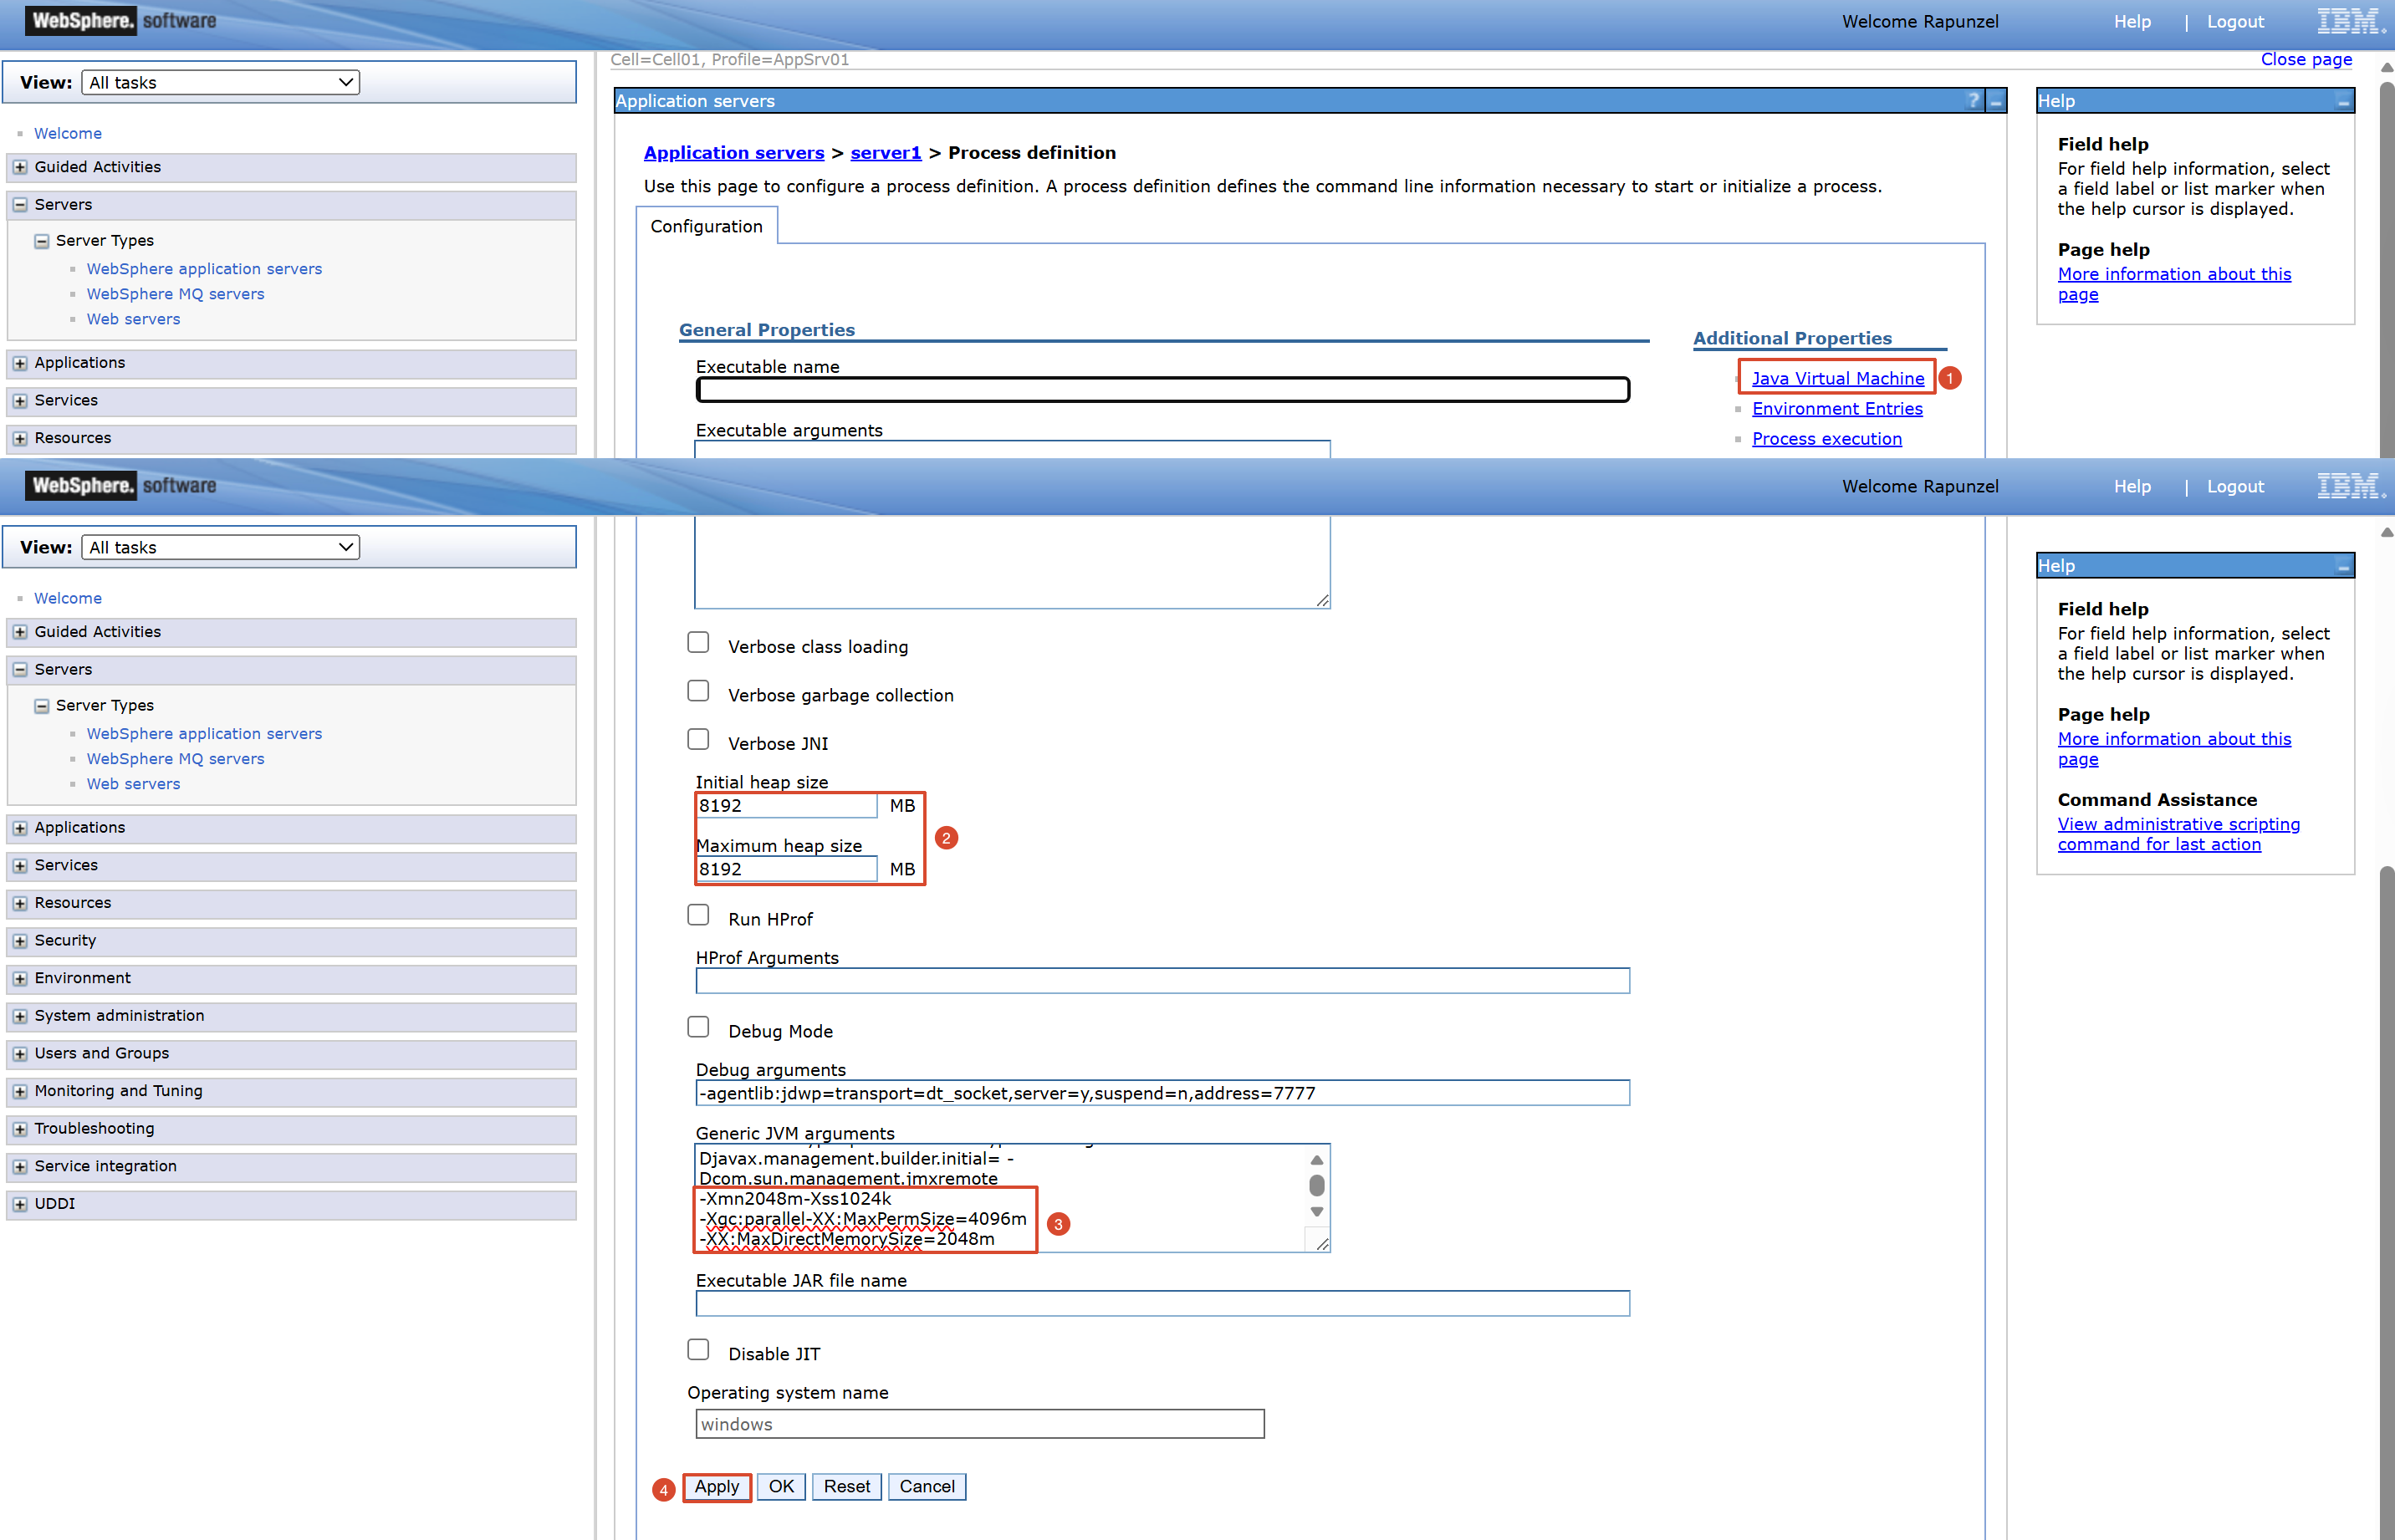Viewport: 2395px width, 1540px height.
Task: Click the down arrow in Generic JVM arguments scrollbar
Action: 1317,1212
